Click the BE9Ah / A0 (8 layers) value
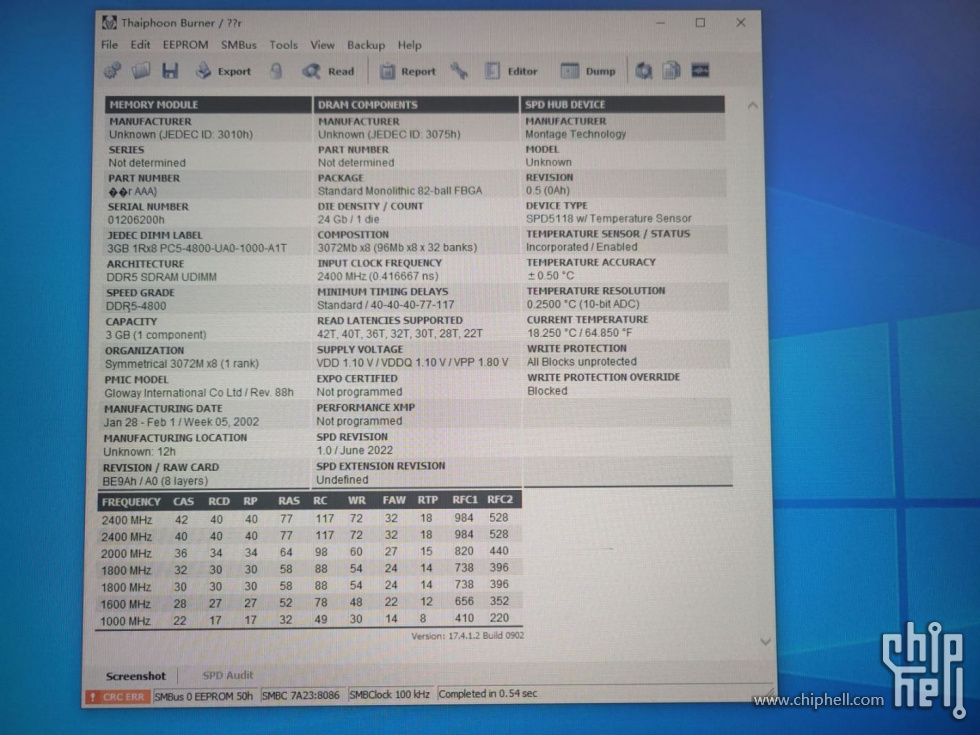 click(155, 481)
